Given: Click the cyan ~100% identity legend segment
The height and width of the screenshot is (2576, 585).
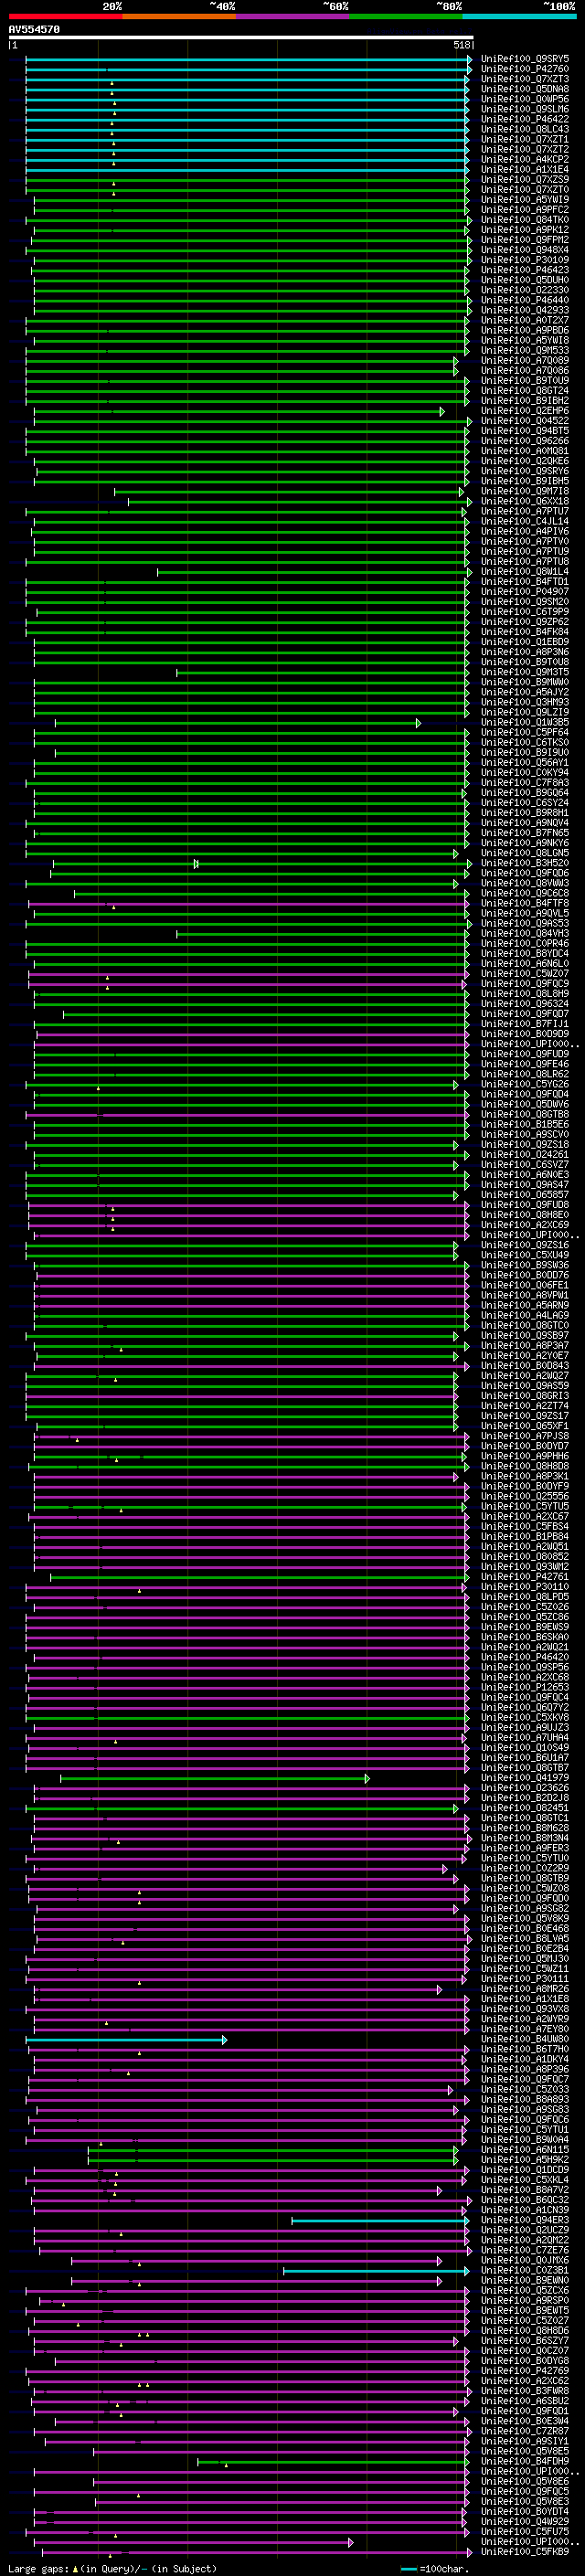Looking at the screenshot, I should point(519,16).
